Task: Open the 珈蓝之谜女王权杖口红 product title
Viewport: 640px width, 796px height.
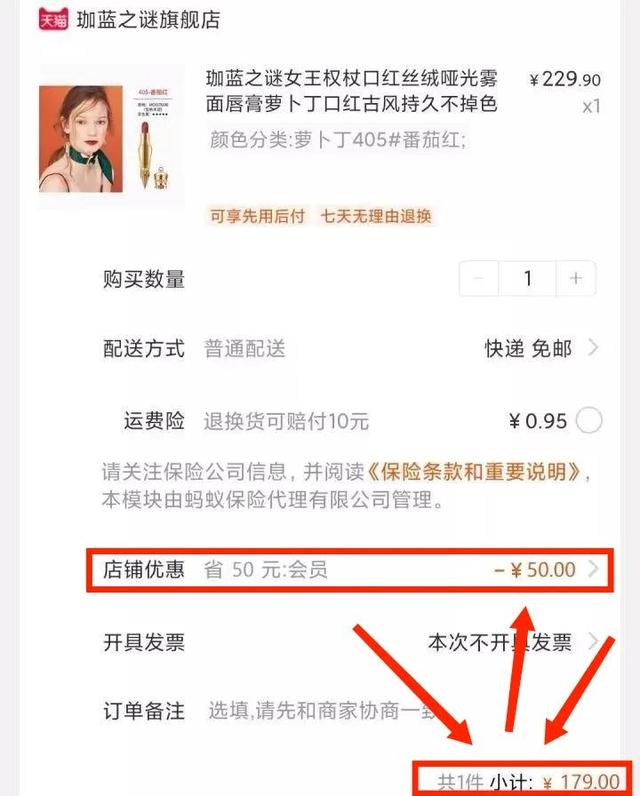Action: 351,91
